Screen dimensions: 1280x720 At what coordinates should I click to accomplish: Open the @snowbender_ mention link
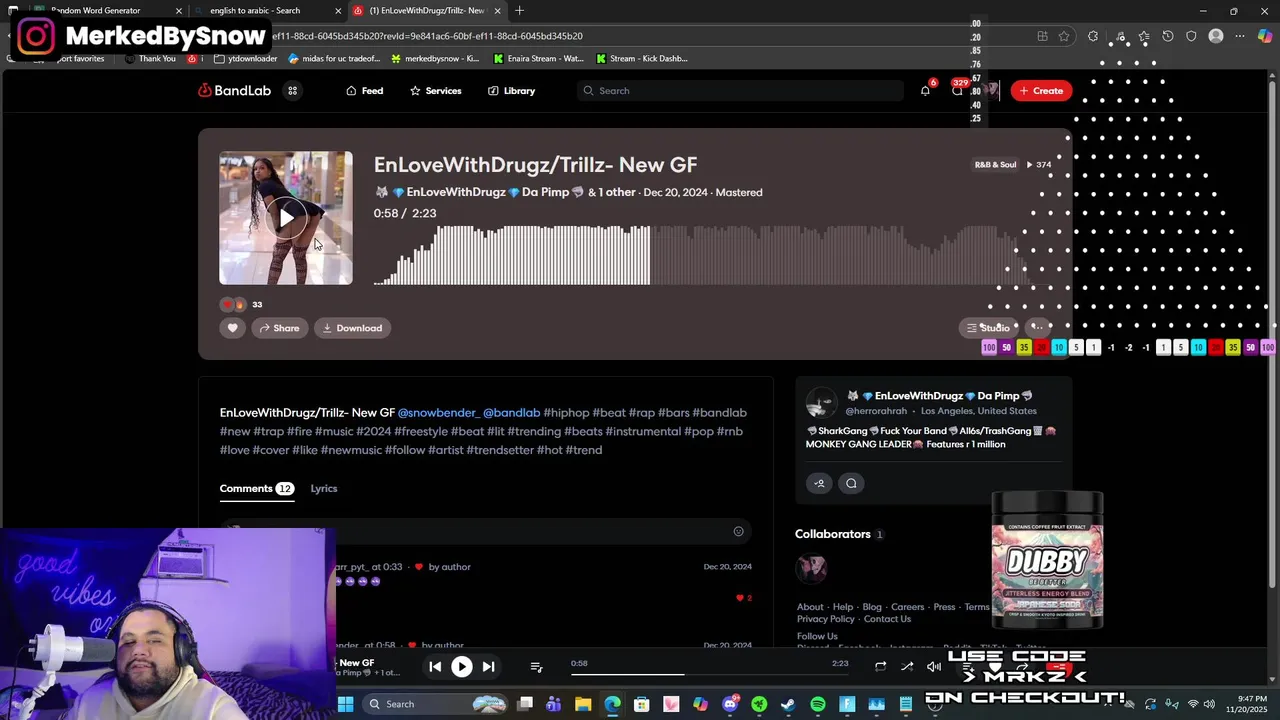439,413
